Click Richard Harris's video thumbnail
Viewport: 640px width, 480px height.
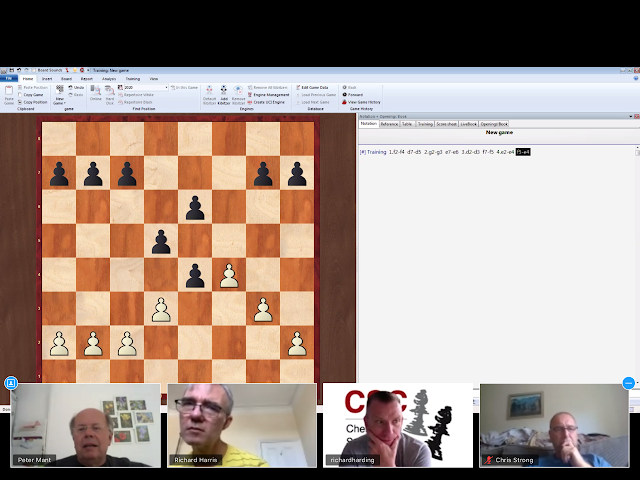[x=242, y=425]
